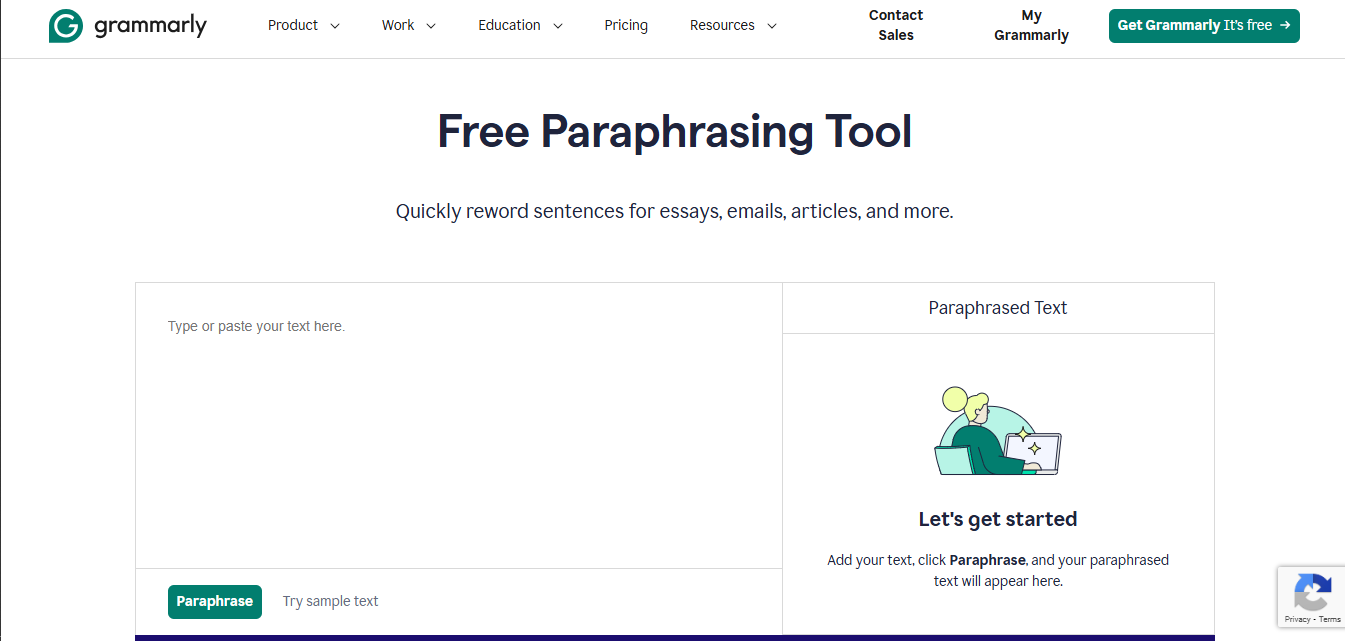Expand the Work dropdown menu

coord(409,25)
